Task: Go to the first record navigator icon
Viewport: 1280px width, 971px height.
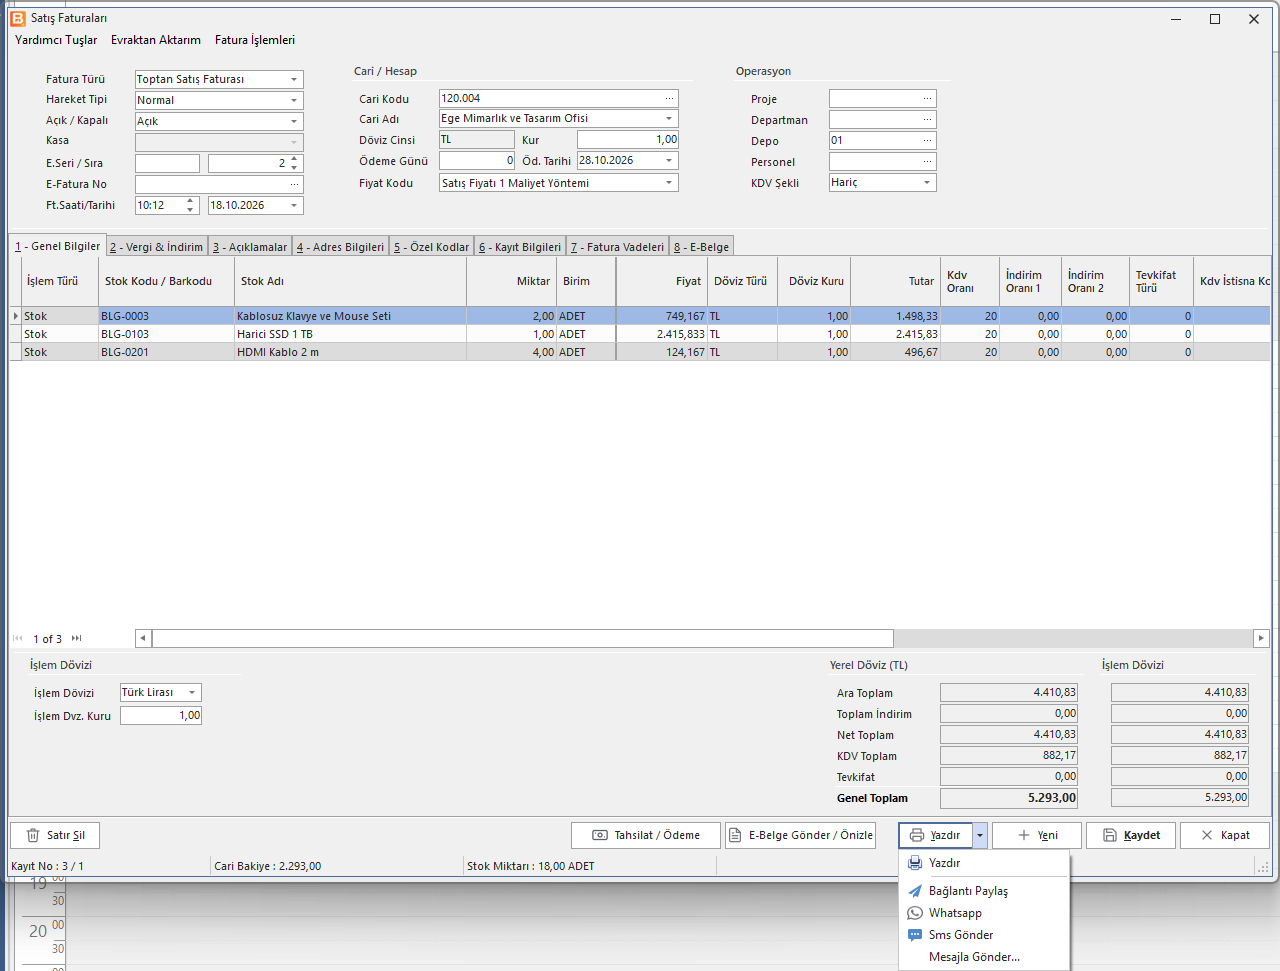Action: (18, 638)
